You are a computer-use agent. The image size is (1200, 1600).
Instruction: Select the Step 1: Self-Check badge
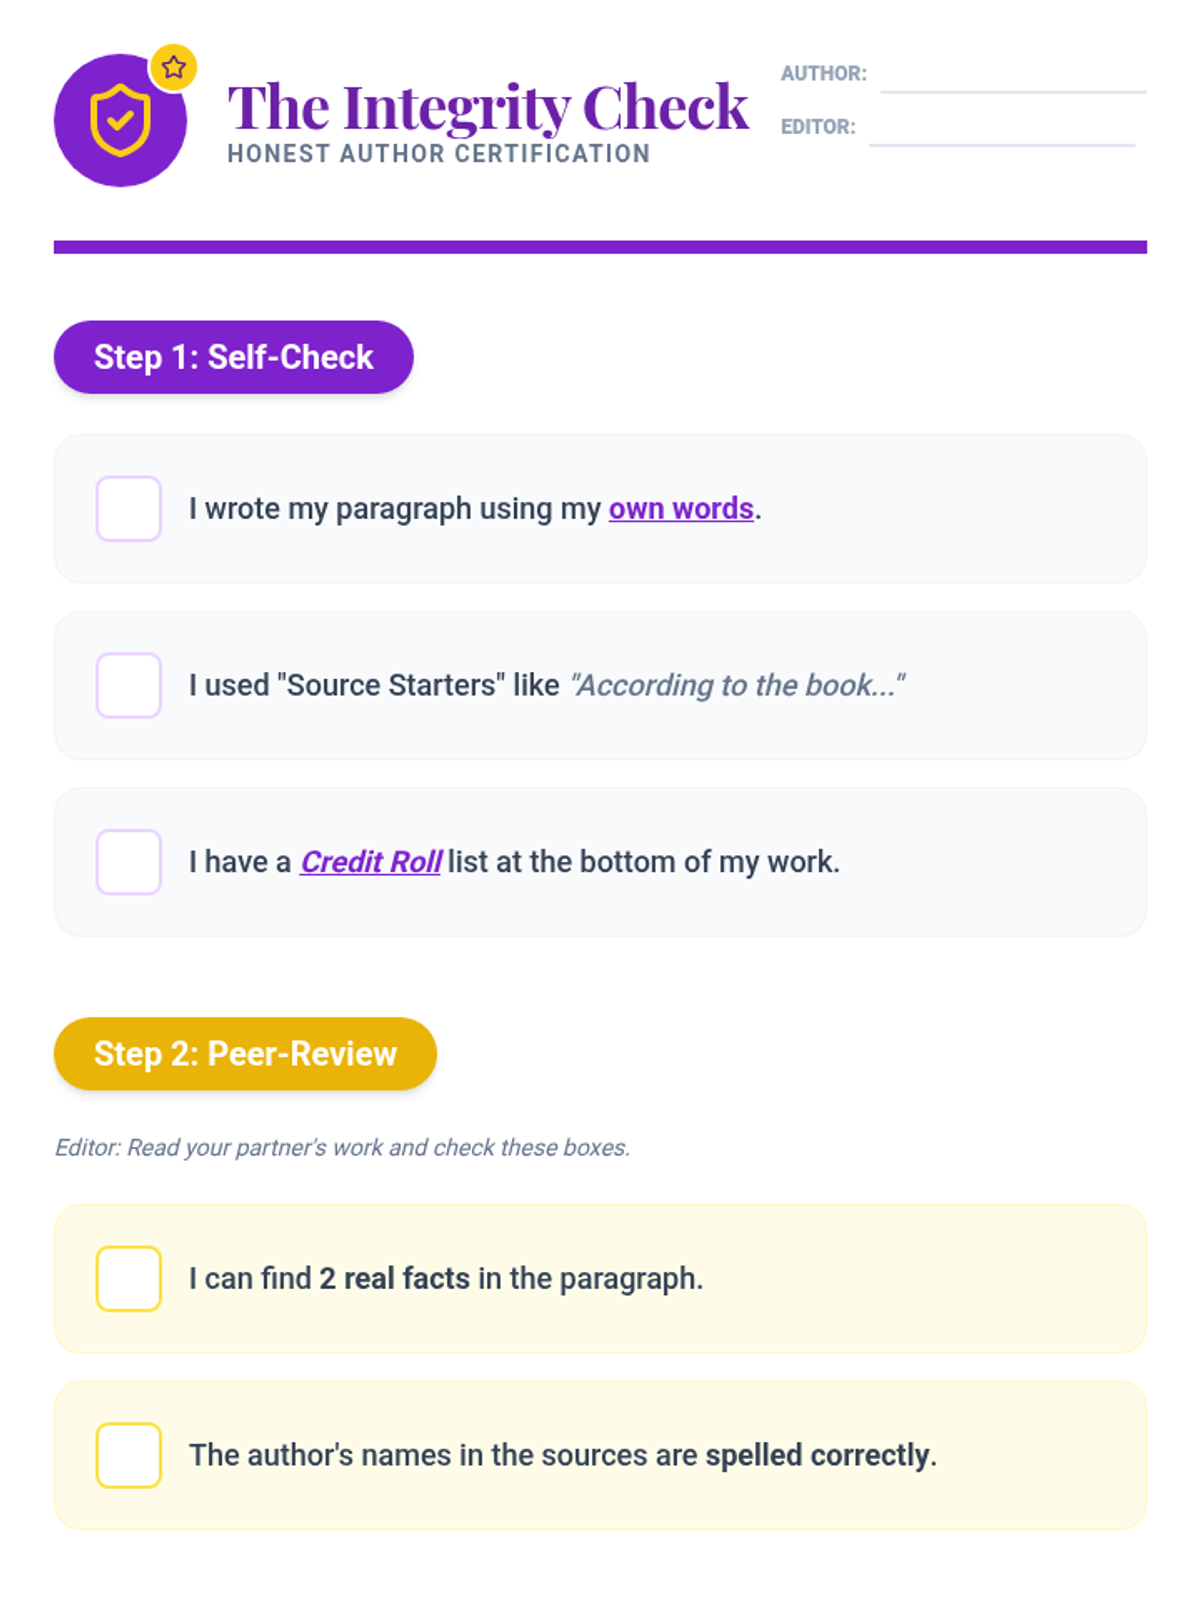pyautogui.click(x=234, y=357)
